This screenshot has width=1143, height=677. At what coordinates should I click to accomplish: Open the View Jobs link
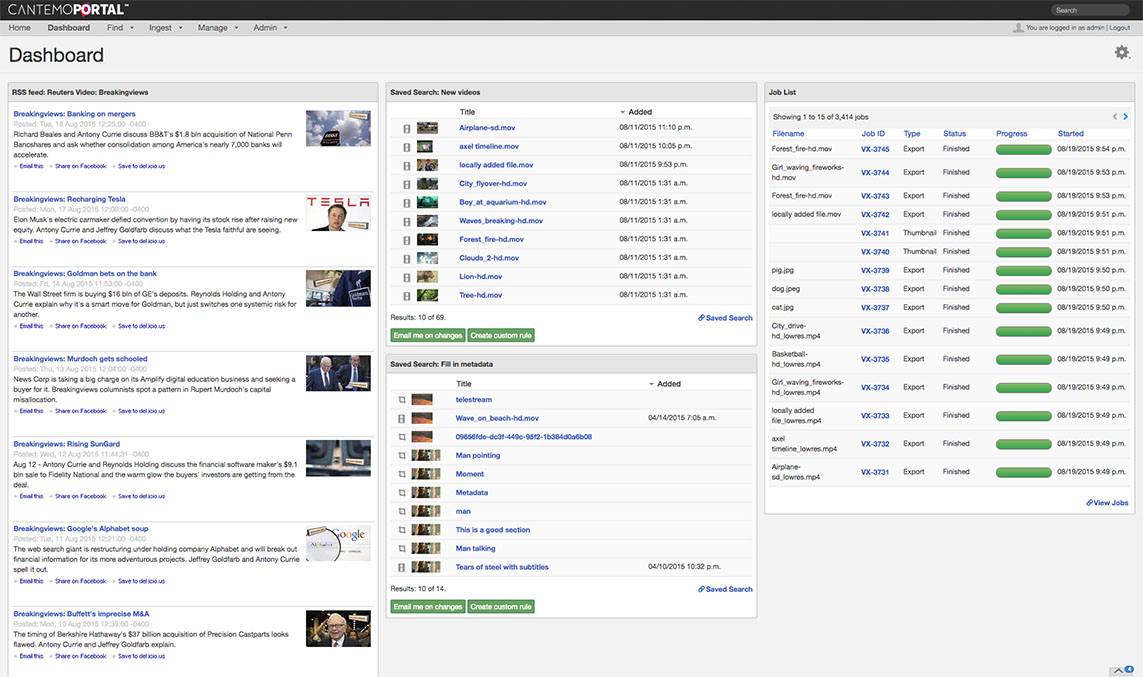[x=1107, y=503]
